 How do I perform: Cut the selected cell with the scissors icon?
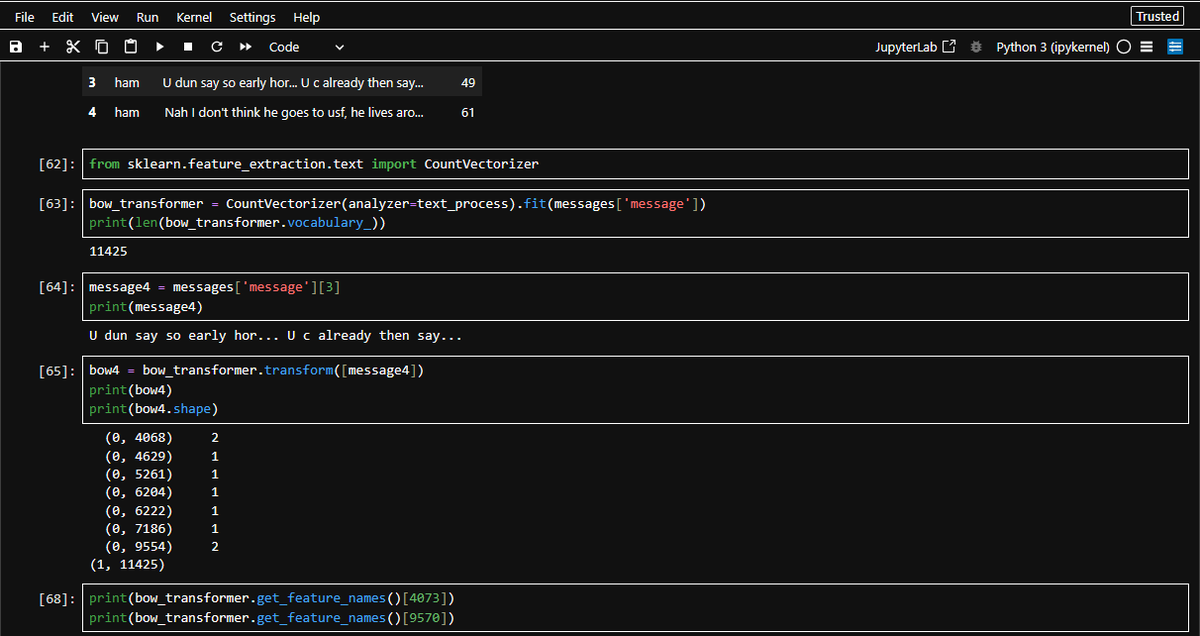pyautogui.click(x=73, y=47)
